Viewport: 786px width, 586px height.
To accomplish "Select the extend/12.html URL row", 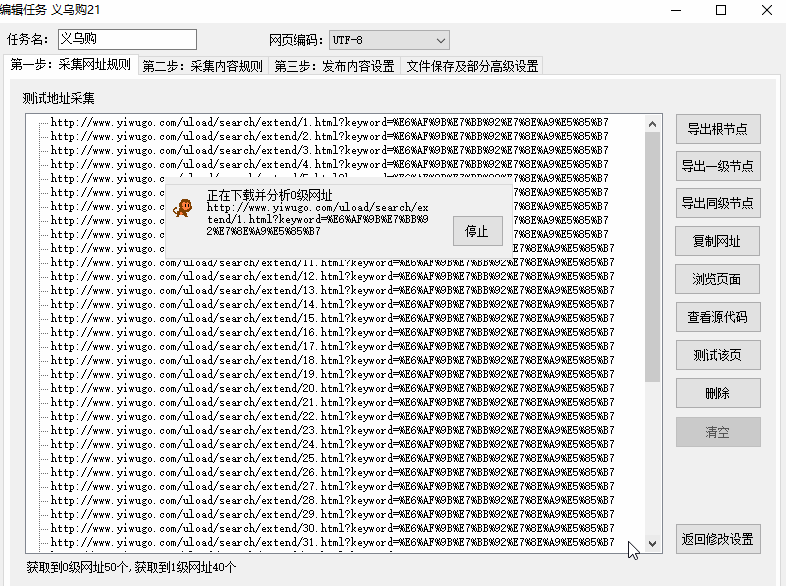I will tap(332, 276).
